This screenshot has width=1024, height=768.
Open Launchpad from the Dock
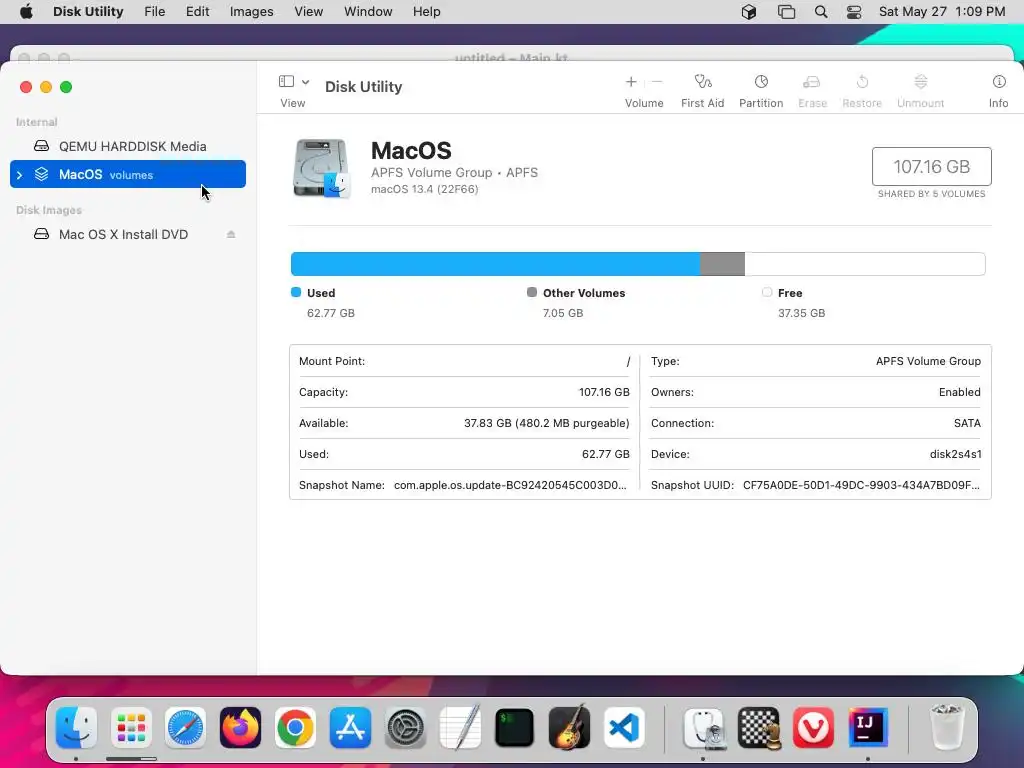pyautogui.click(x=131, y=728)
